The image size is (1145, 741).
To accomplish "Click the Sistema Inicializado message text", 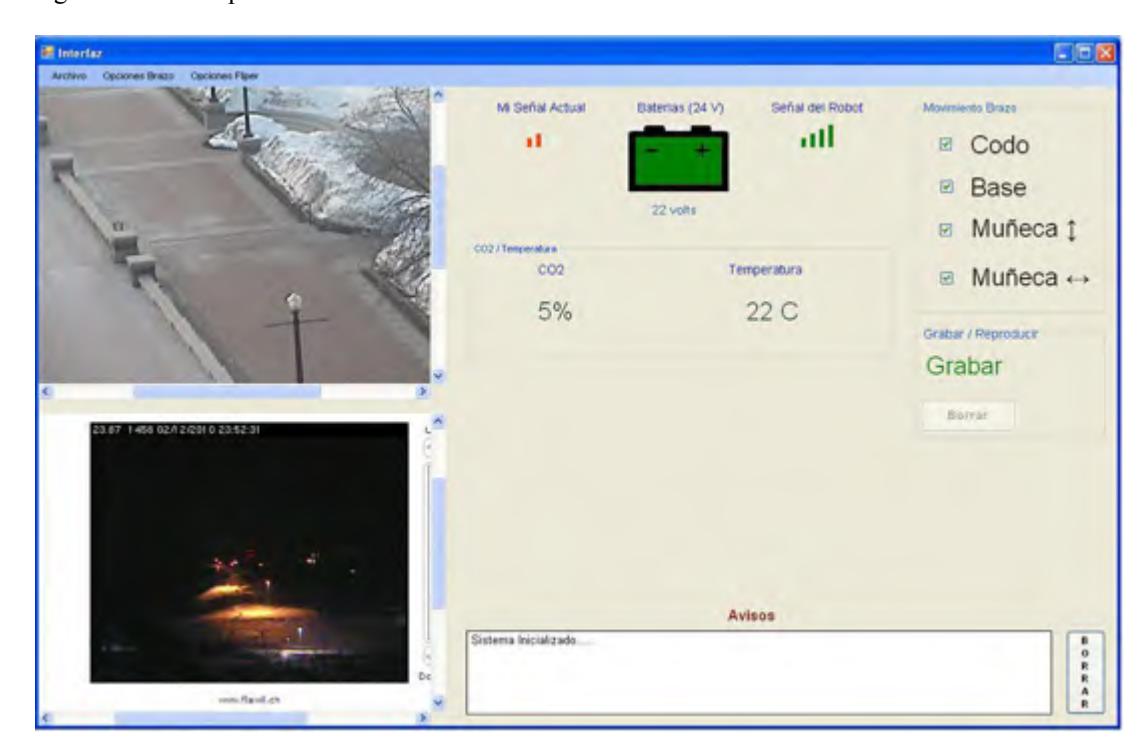I will click(533, 640).
